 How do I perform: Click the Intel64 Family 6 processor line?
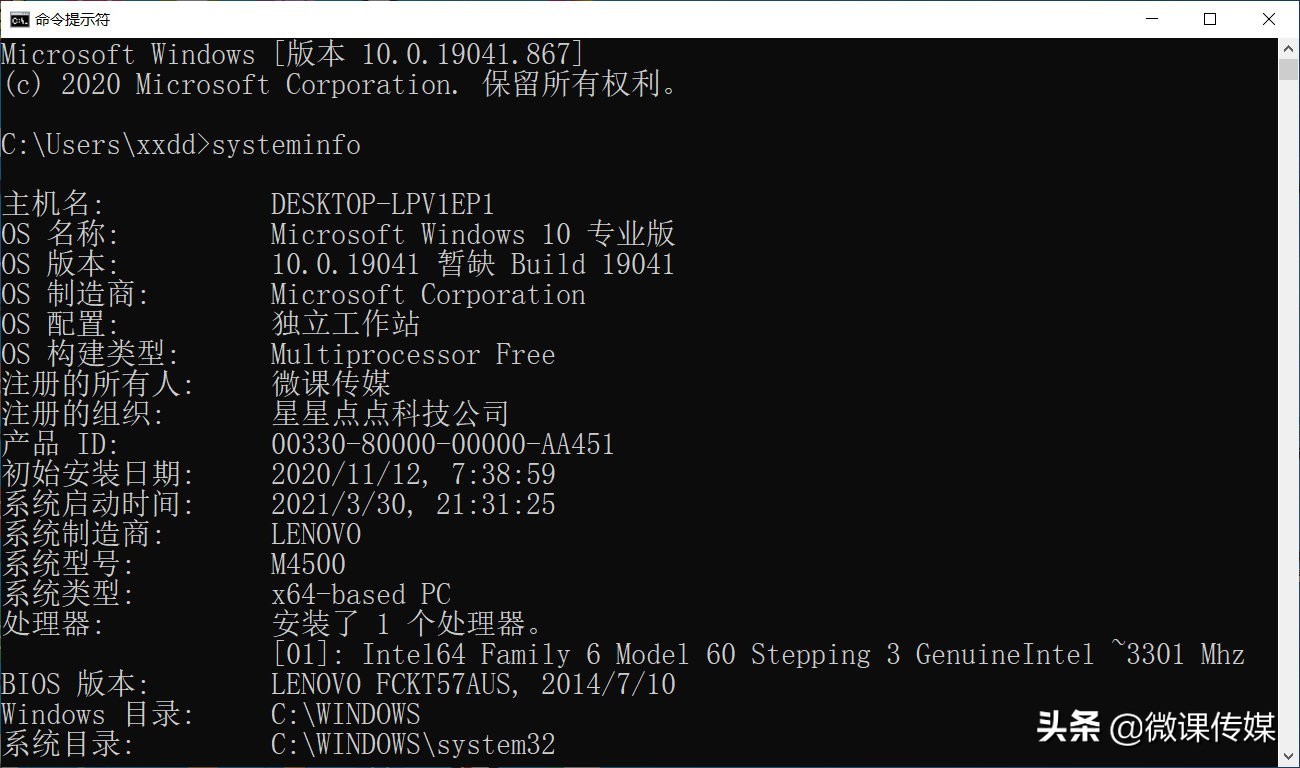pyautogui.click(x=758, y=655)
